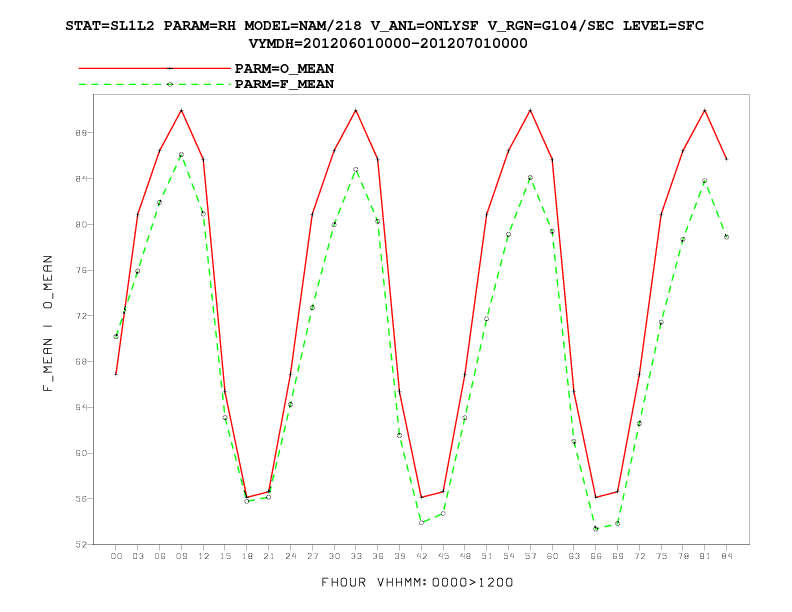Click the x-axis tick label 51
792x612 pixels.
pyautogui.click(x=487, y=556)
